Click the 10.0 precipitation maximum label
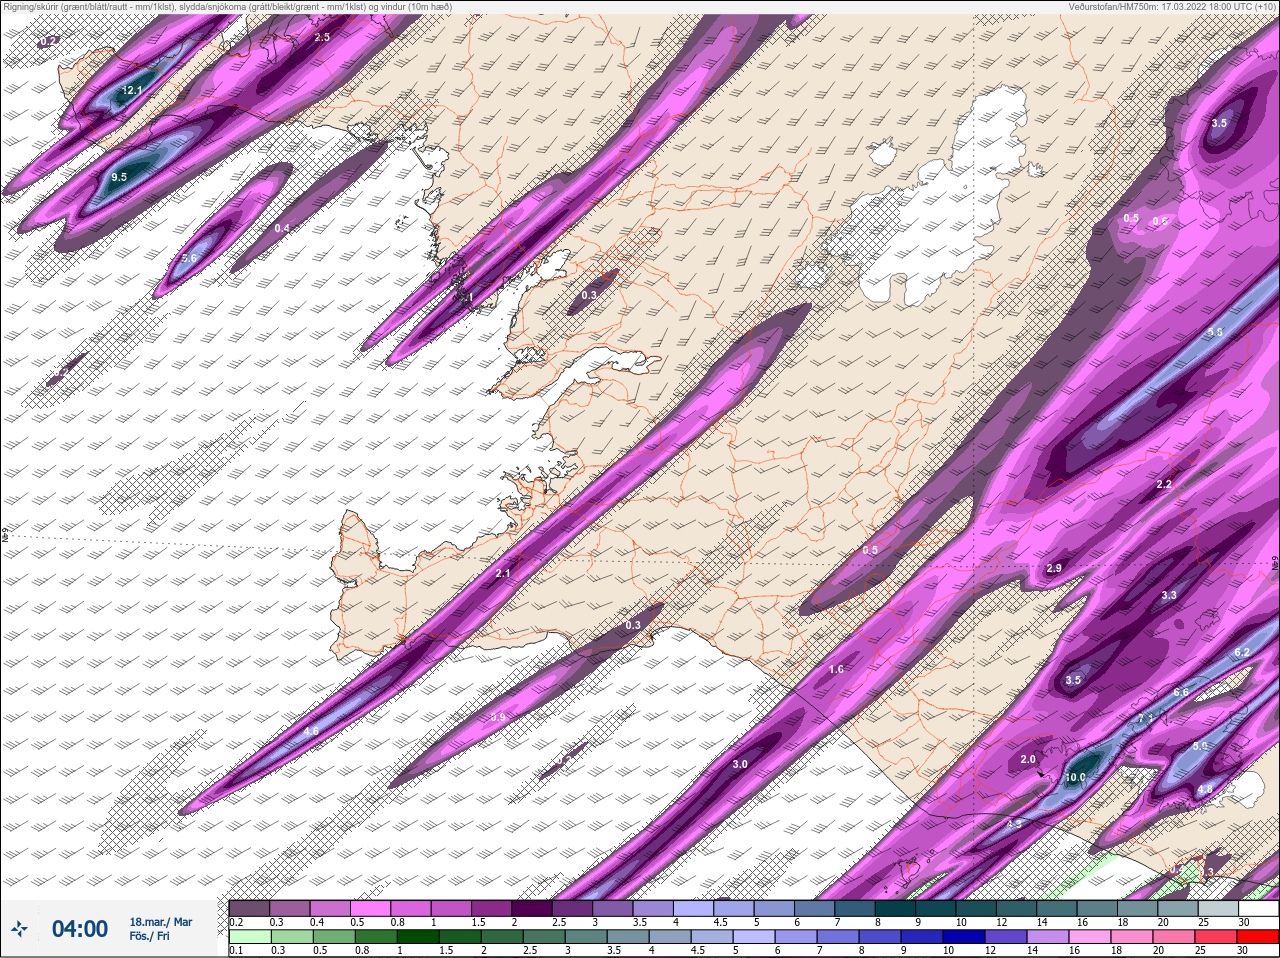Viewport: 1280px width, 958px height. 1076,777
